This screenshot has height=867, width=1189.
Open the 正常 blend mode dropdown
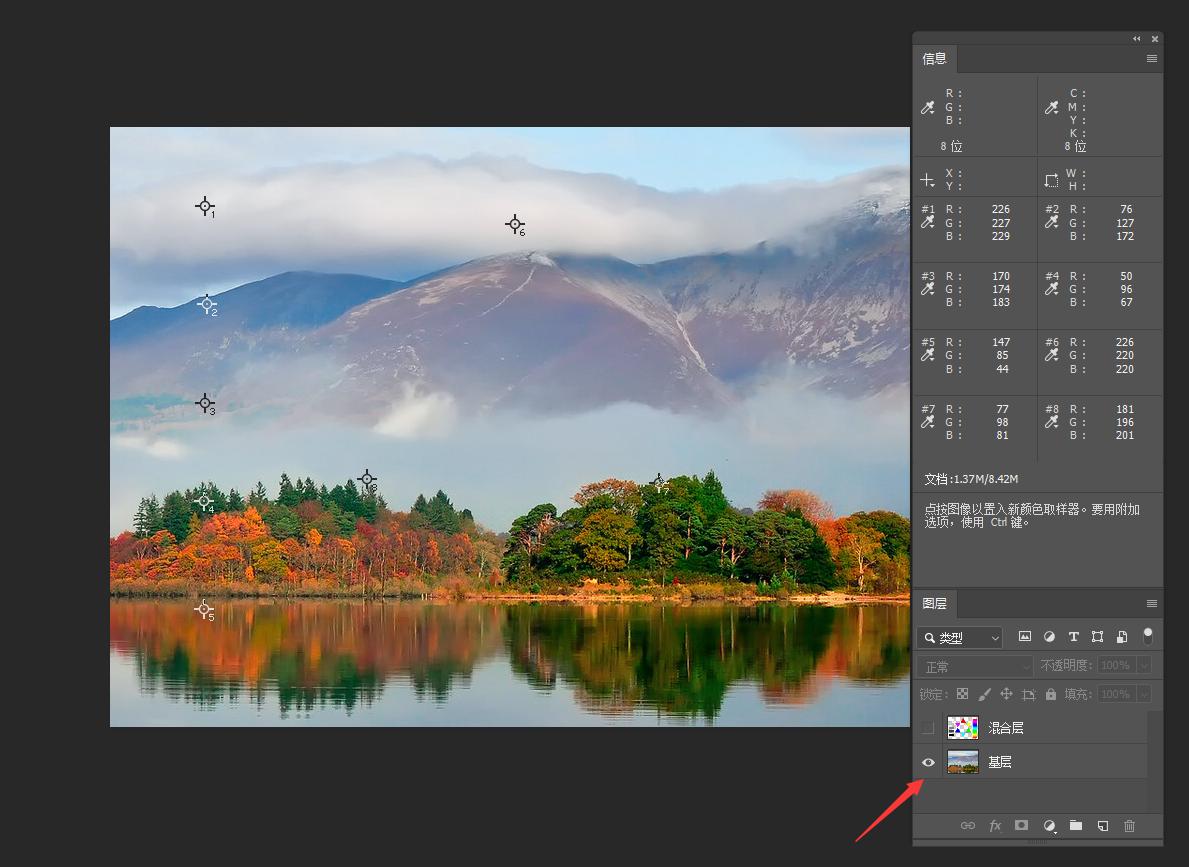[x=975, y=666]
